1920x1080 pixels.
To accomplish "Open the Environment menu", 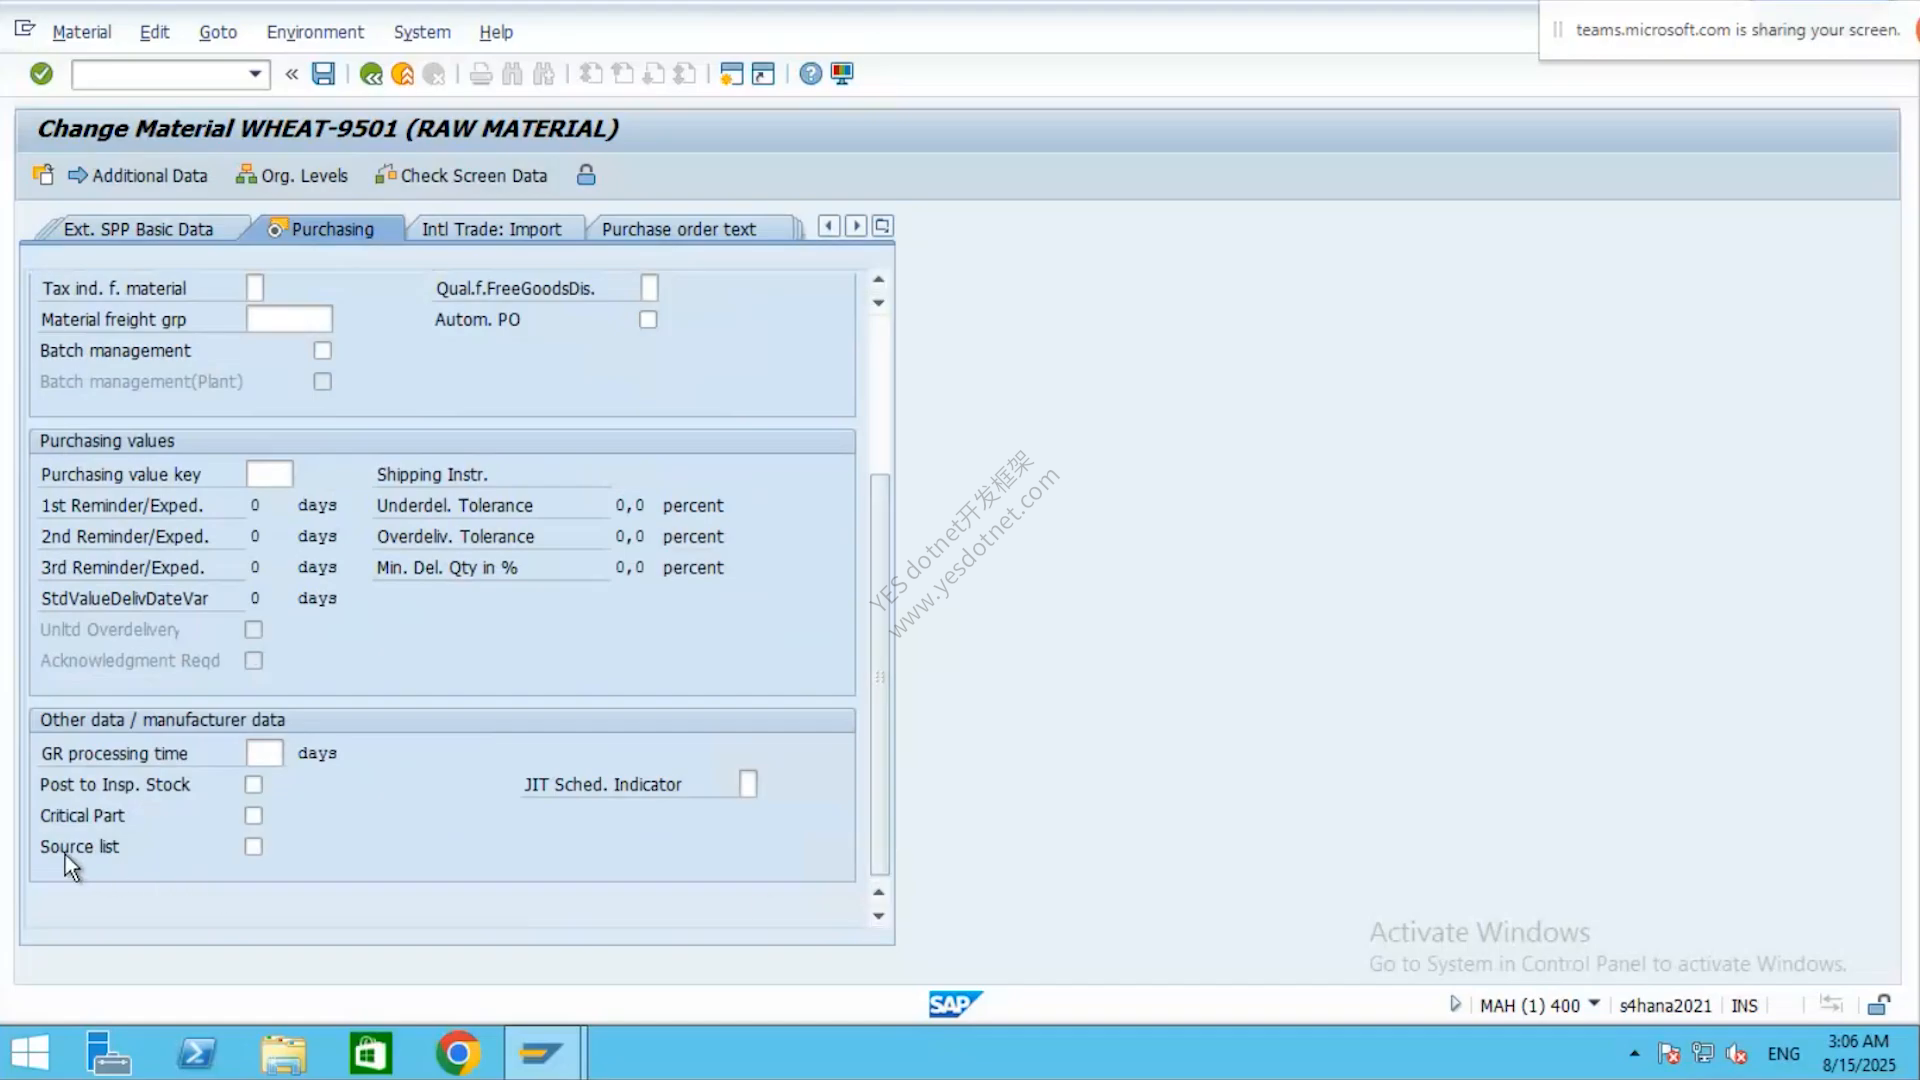I will pyautogui.click(x=315, y=32).
